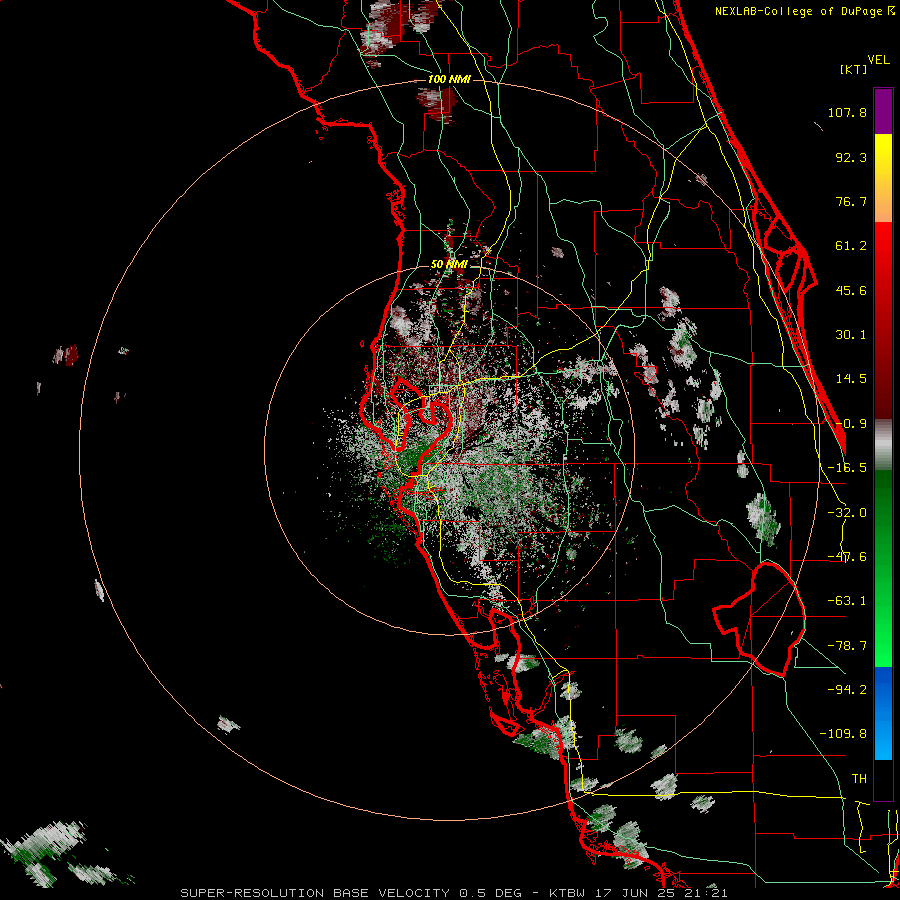Select the -109.8 velocity scale value
Screen dimensions: 900x900
(843, 734)
